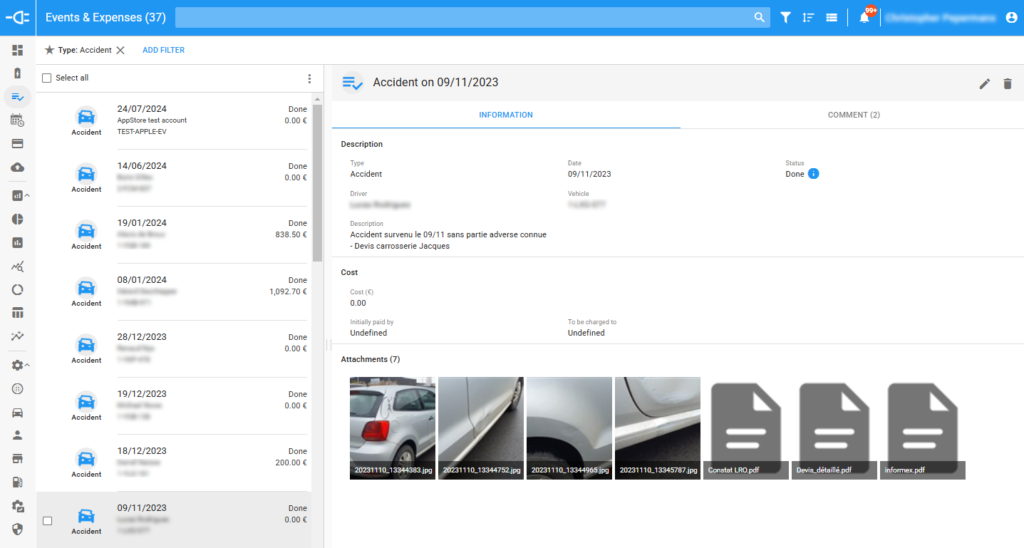The image size is (1024, 548).
Task: Switch to the Comment (2) tab
Action: (853, 115)
